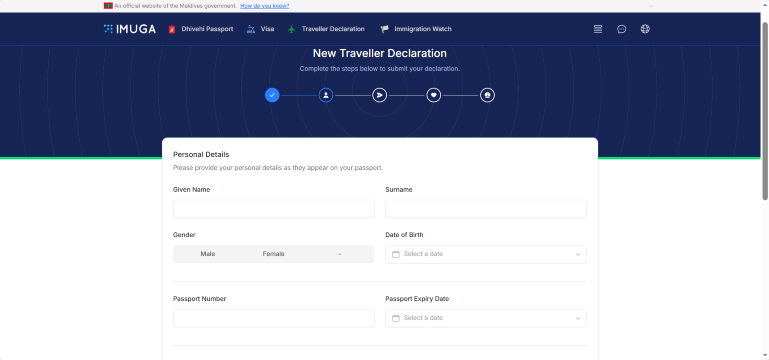Click the 'Passport Number' label
769x360 pixels.
click(200, 299)
